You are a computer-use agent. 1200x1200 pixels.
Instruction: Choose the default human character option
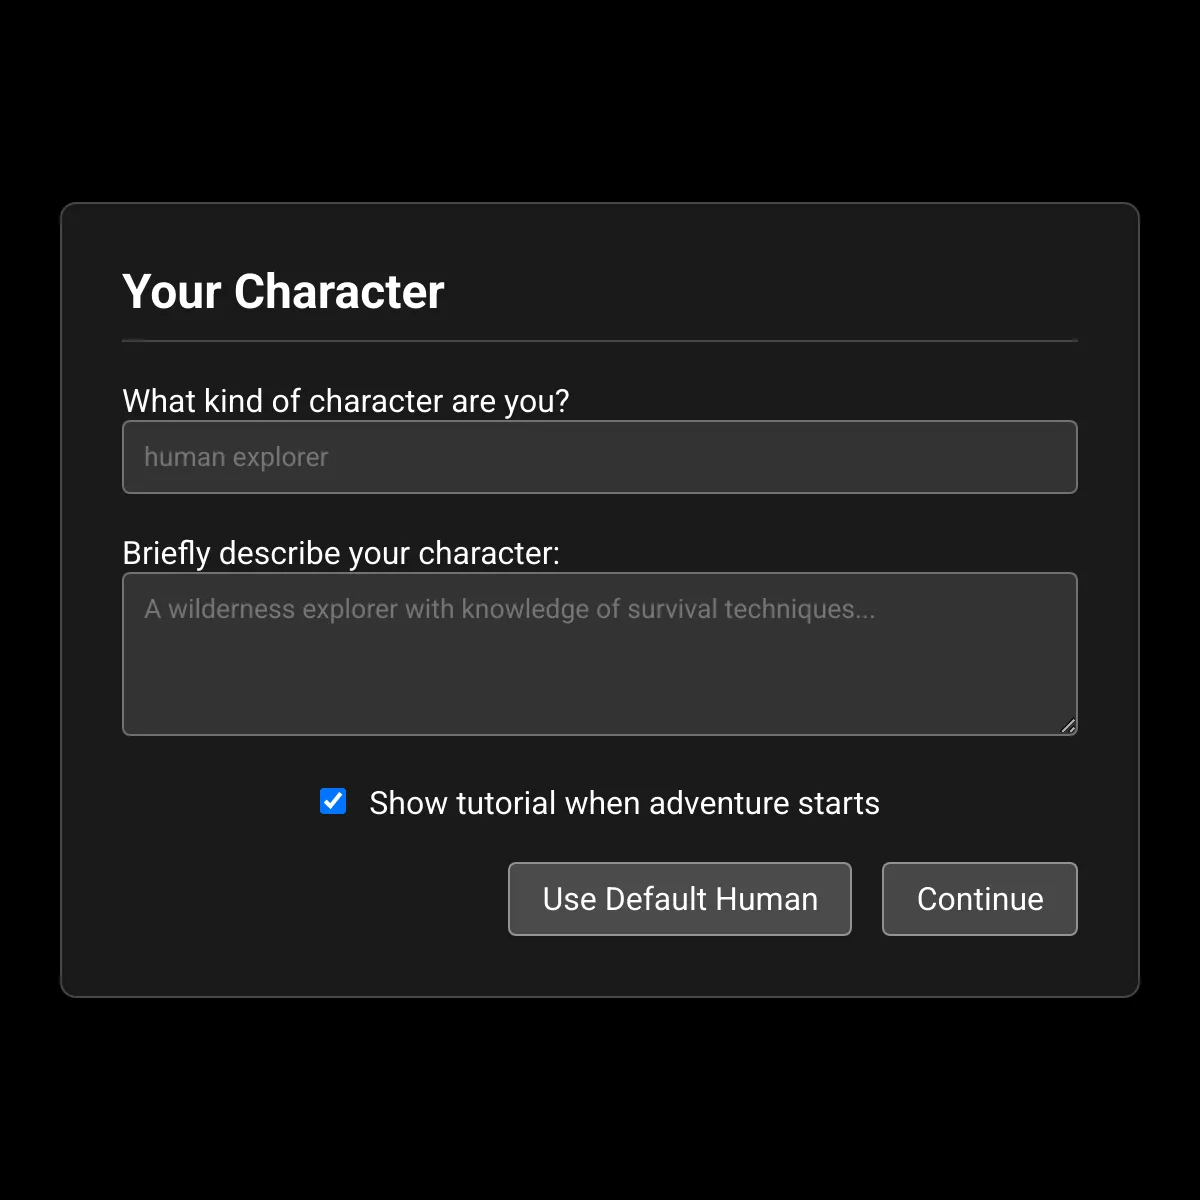(680, 899)
